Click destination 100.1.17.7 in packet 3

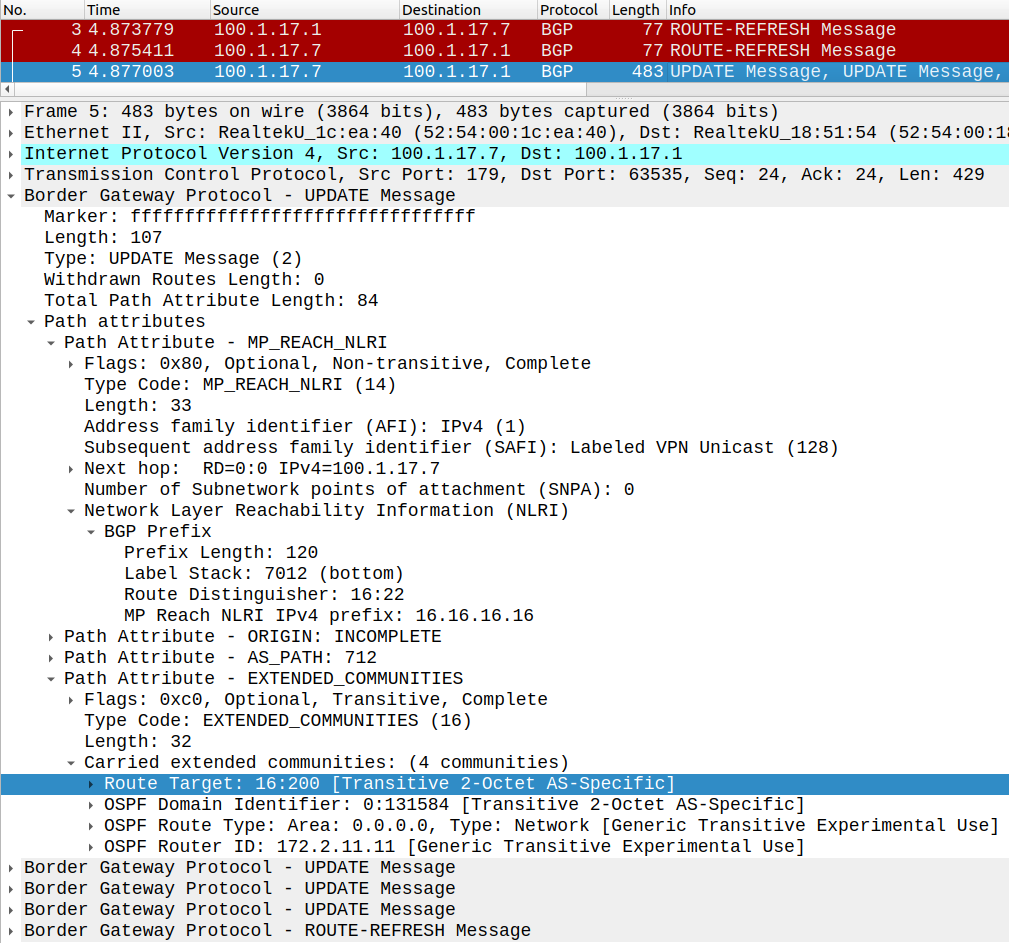(457, 30)
